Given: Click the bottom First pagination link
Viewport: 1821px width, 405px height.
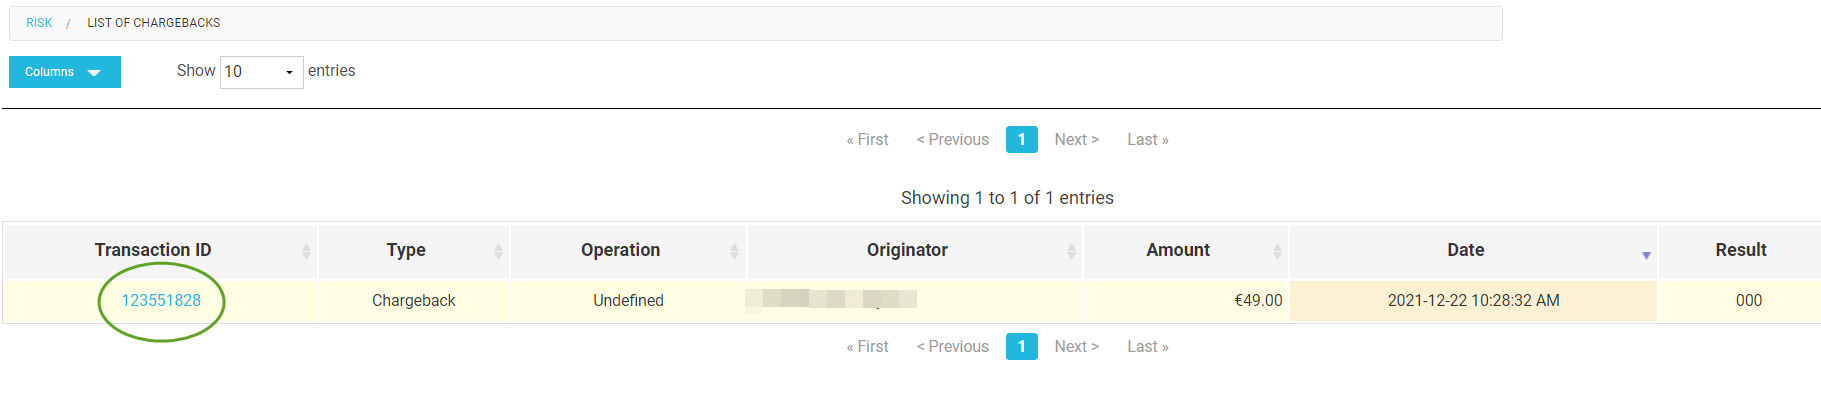Looking at the screenshot, I should [x=867, y=347].
